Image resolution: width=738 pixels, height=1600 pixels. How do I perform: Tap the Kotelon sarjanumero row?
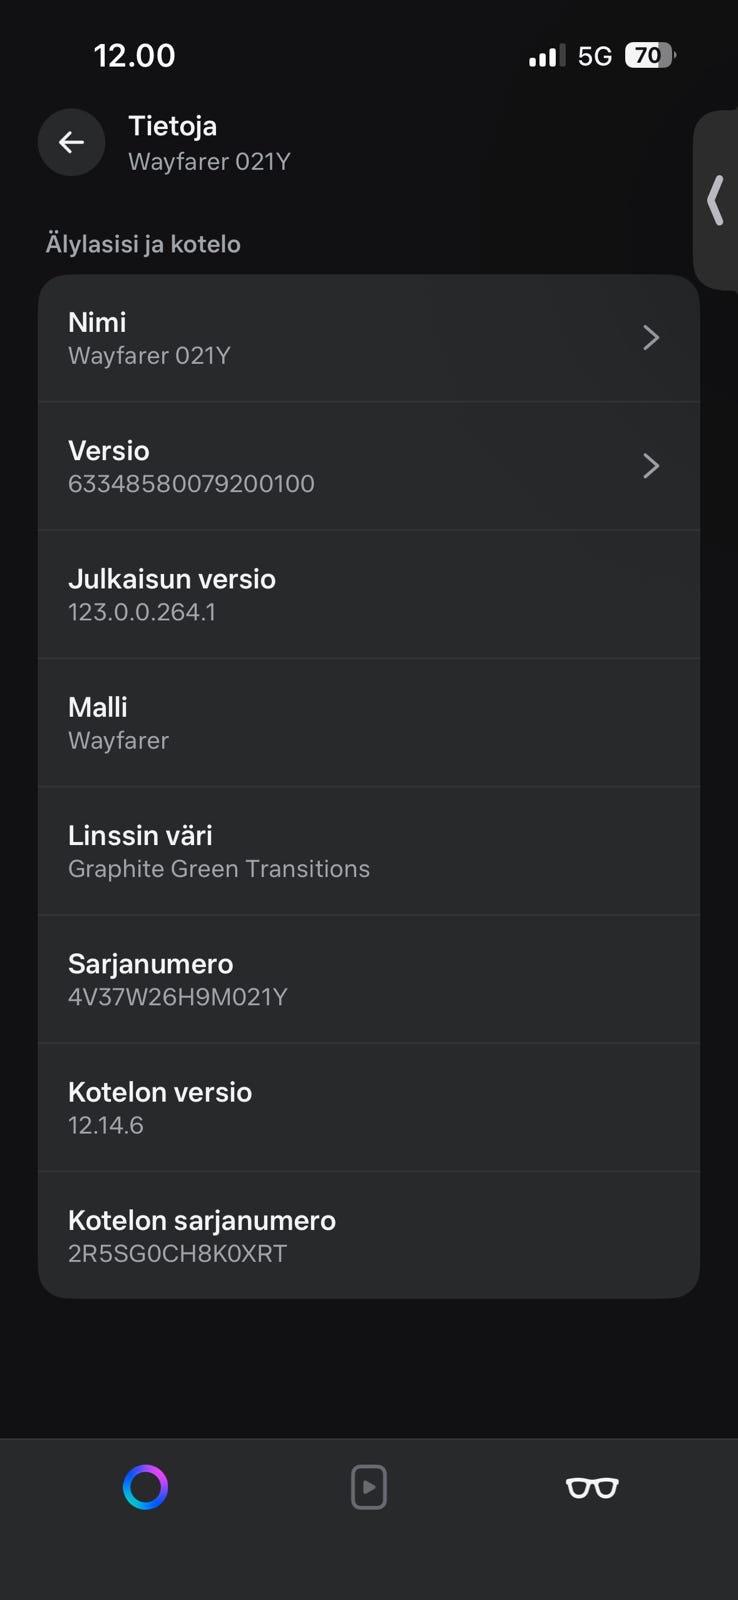point(368,1235)
